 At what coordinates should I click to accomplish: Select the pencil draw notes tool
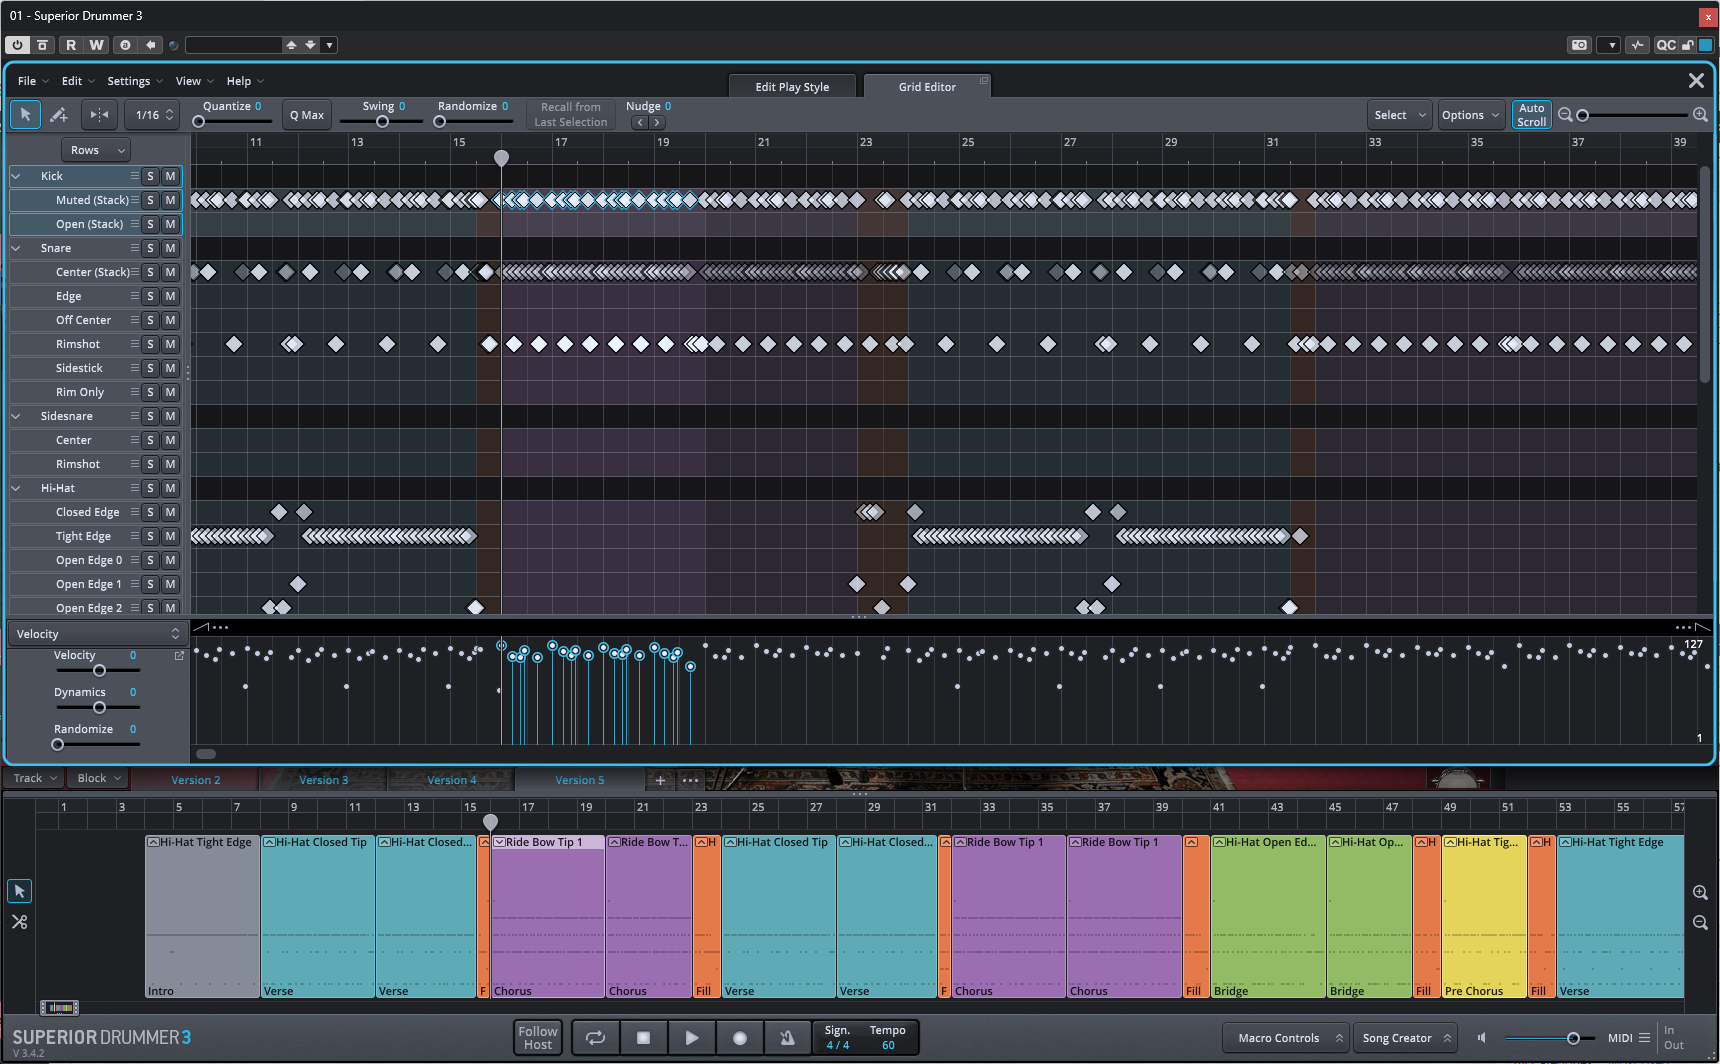click(x=59, y=115)
